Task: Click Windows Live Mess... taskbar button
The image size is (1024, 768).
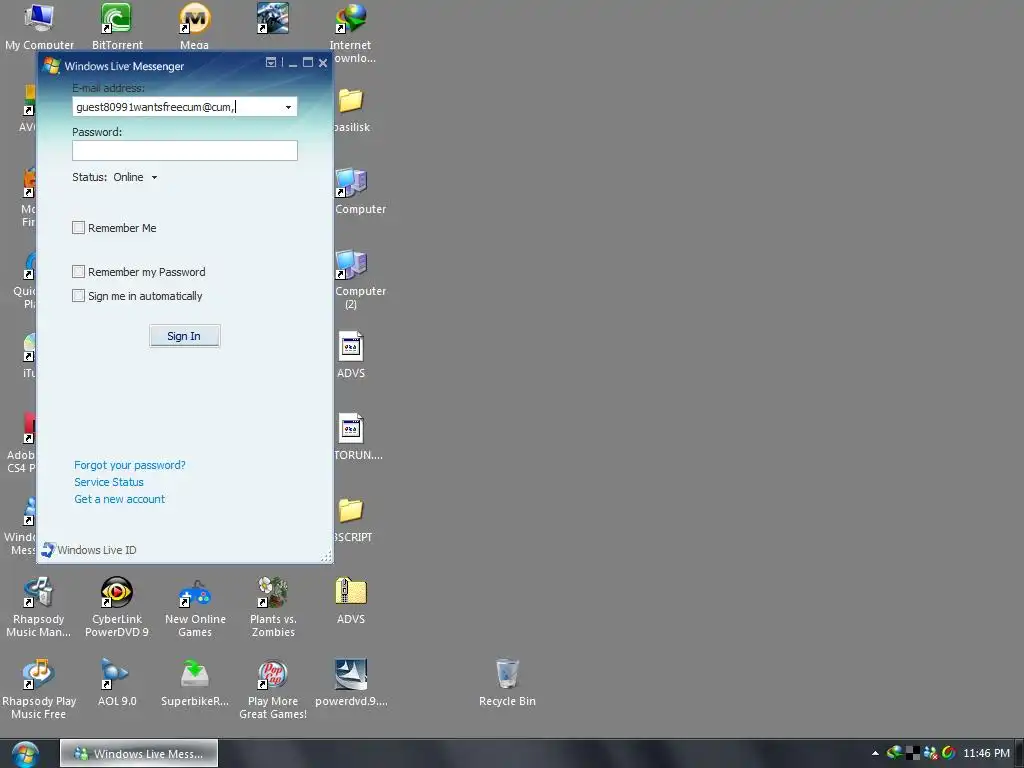Action: 139,754
